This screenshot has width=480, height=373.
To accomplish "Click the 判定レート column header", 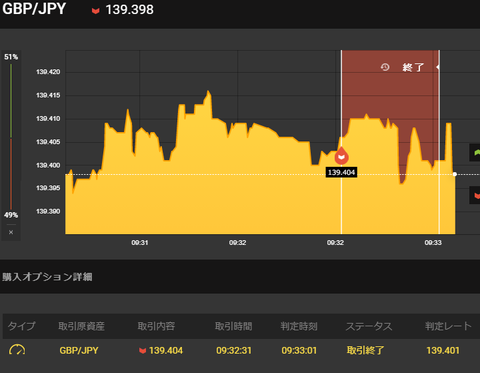I will pyautogui.click(x=448, y=326).
